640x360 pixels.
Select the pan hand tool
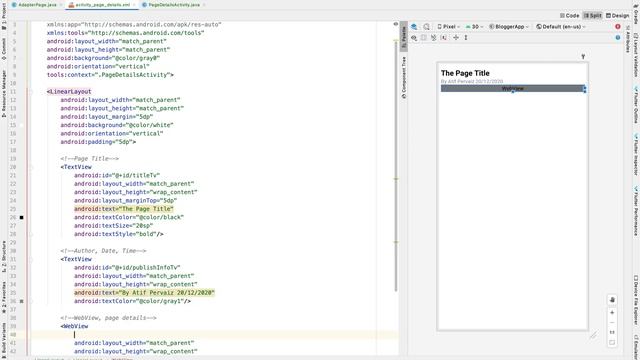click(612, 300)
